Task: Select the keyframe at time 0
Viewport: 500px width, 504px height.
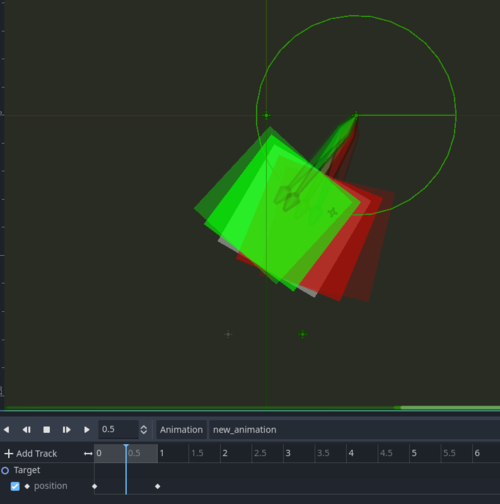Action: [95, 486]
